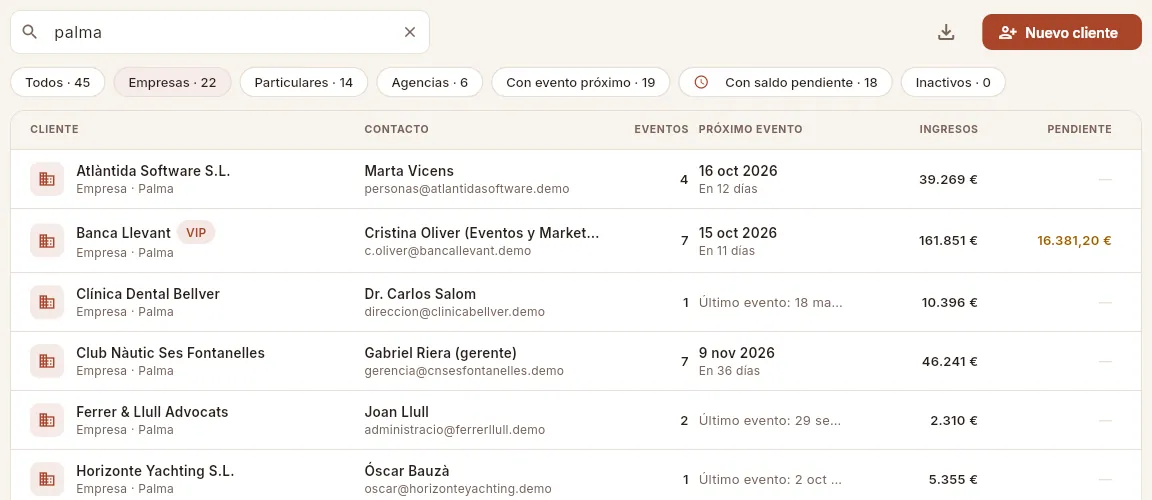1152x500 pixels.
Task: Click the company icon for Banca Llevant
Action: 47,241
